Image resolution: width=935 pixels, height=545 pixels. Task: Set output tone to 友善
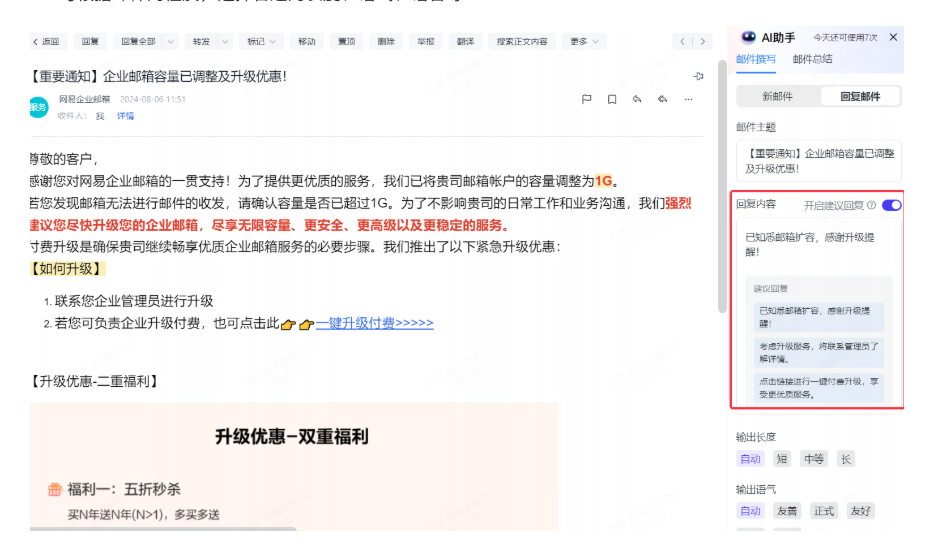[787, 510]
